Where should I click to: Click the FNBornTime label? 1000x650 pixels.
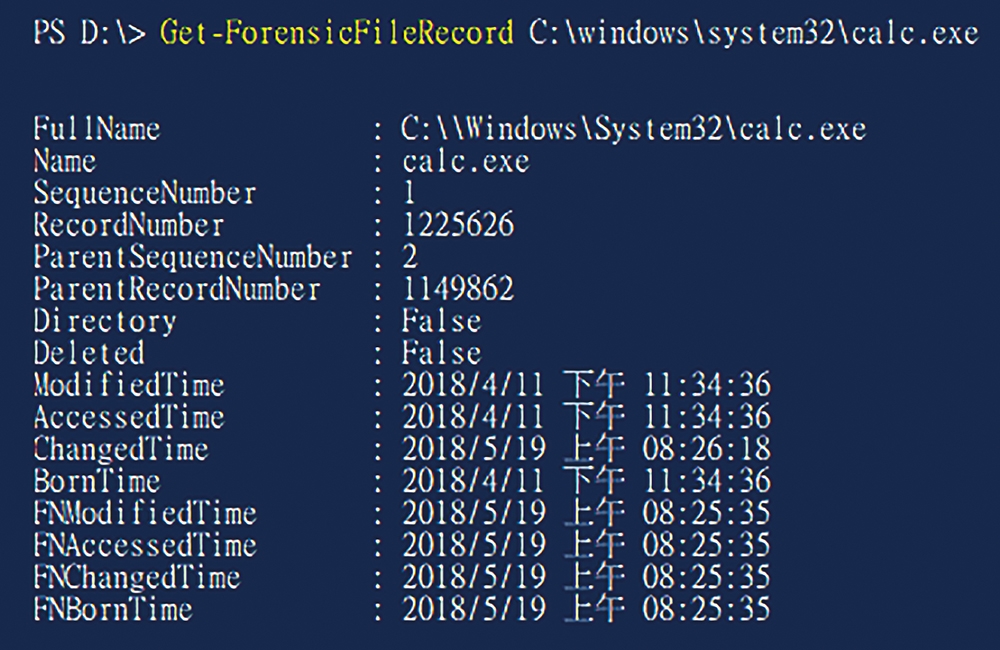click(113, 609)
